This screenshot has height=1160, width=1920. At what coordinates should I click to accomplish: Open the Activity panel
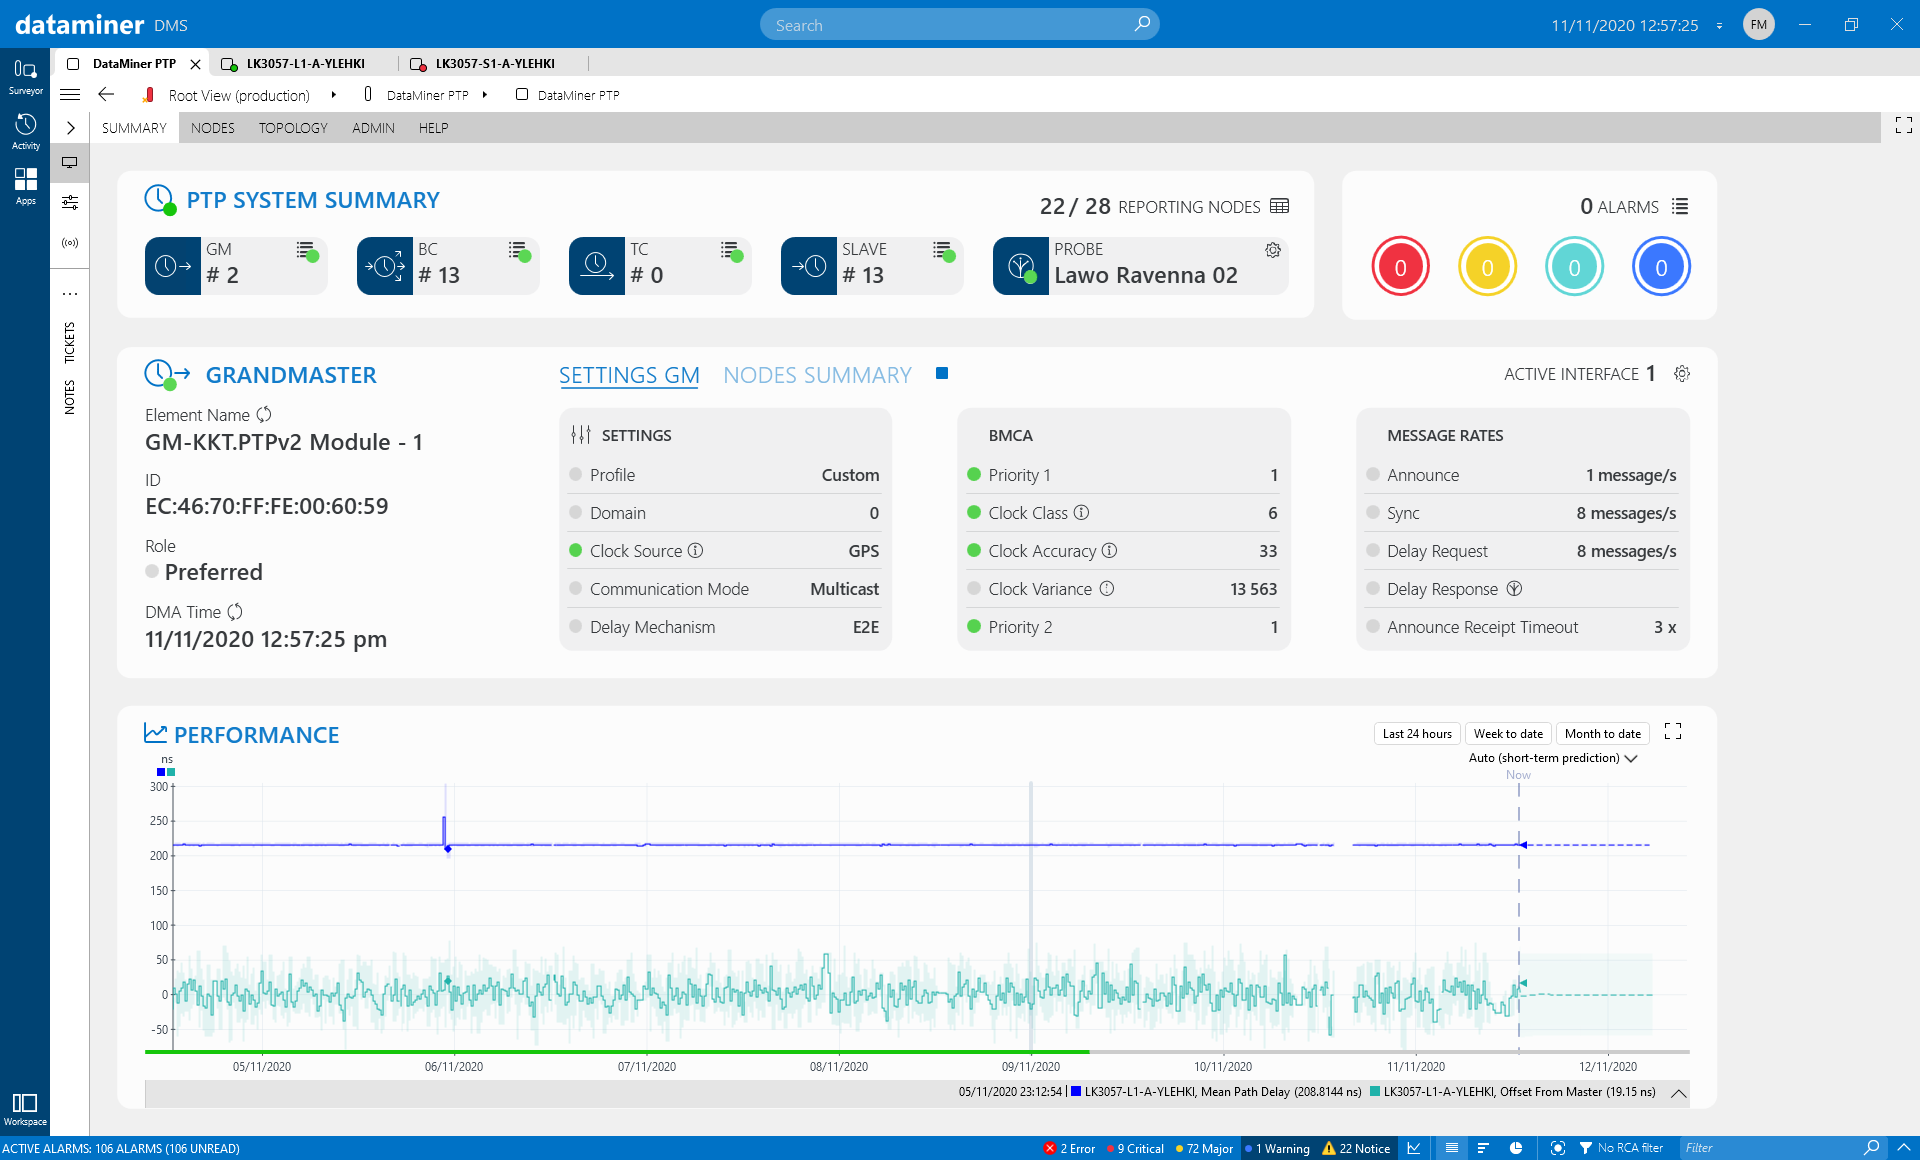coord(25,130)
